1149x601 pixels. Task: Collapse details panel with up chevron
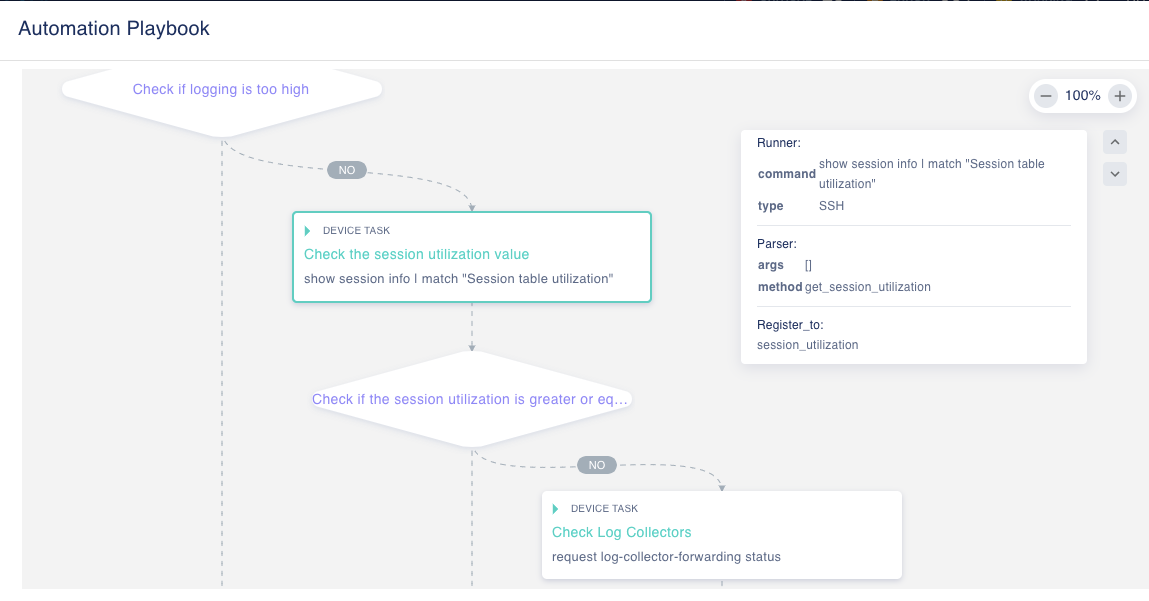(1115, 142)
